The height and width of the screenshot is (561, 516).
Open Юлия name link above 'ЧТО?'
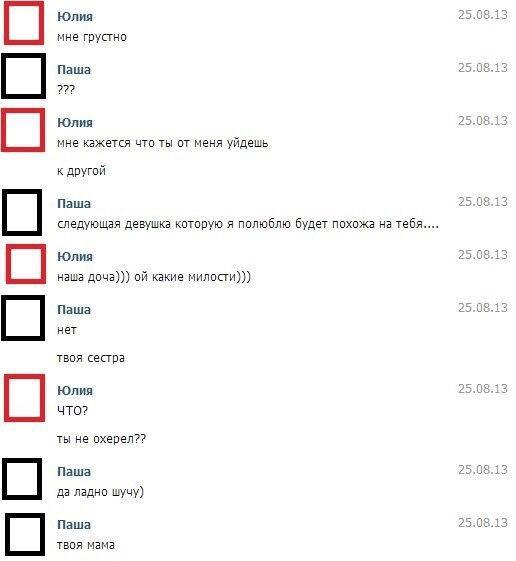75,390
